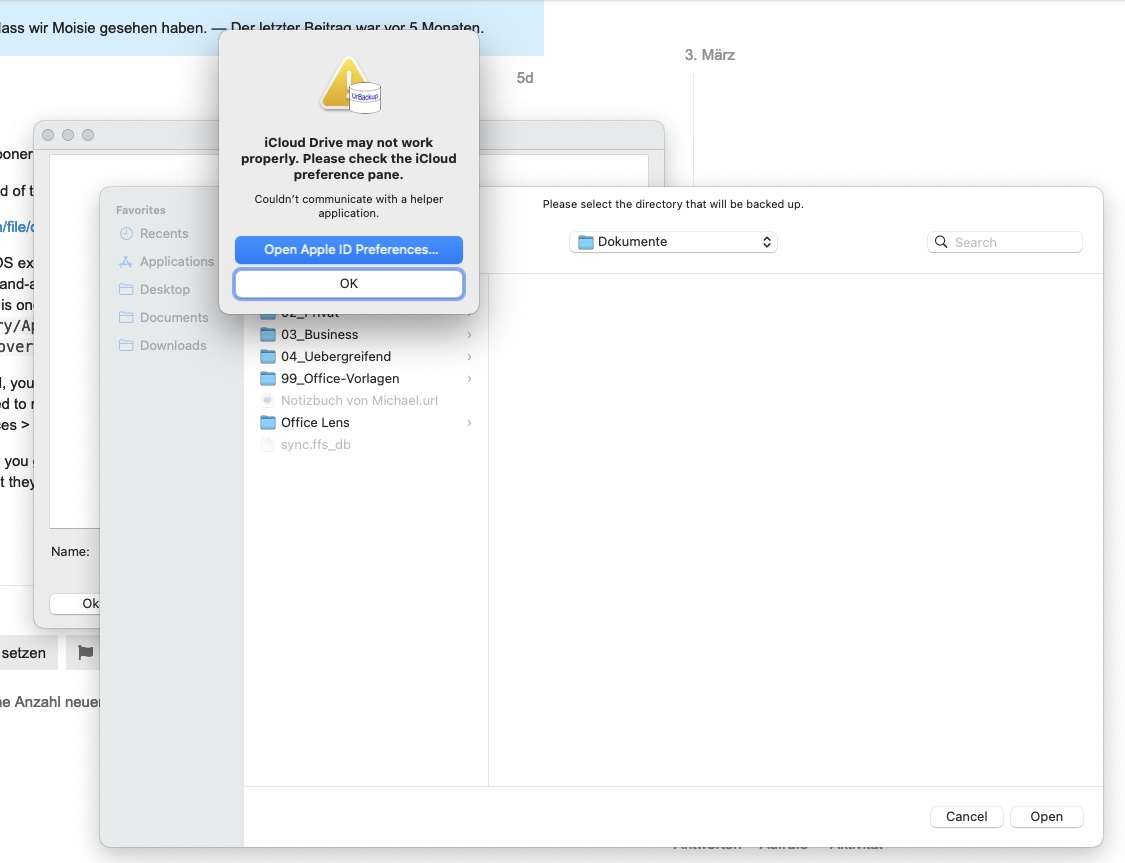The width and height of the screenshot is (1125, 863).
Task: Dismiss the iCloud alert with OK
Action: (x=349, y=283)
